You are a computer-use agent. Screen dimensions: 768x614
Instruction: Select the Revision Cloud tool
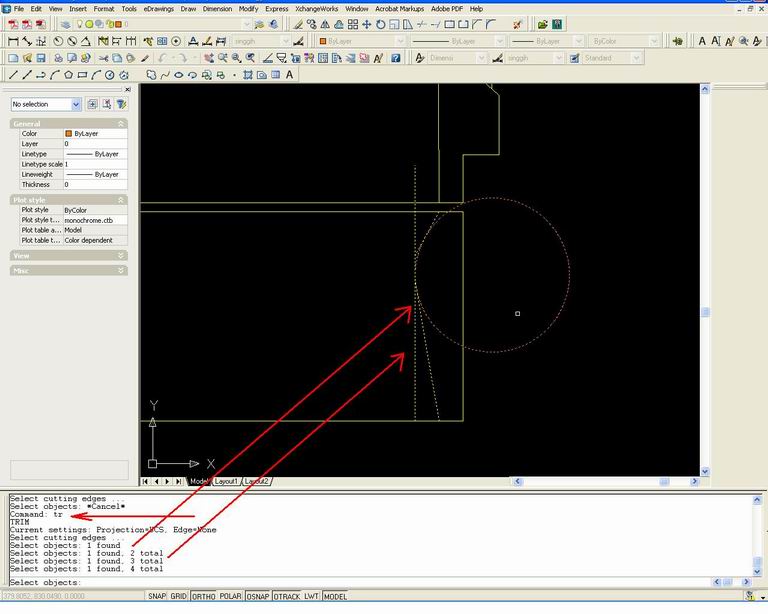[x=151, y=75]
